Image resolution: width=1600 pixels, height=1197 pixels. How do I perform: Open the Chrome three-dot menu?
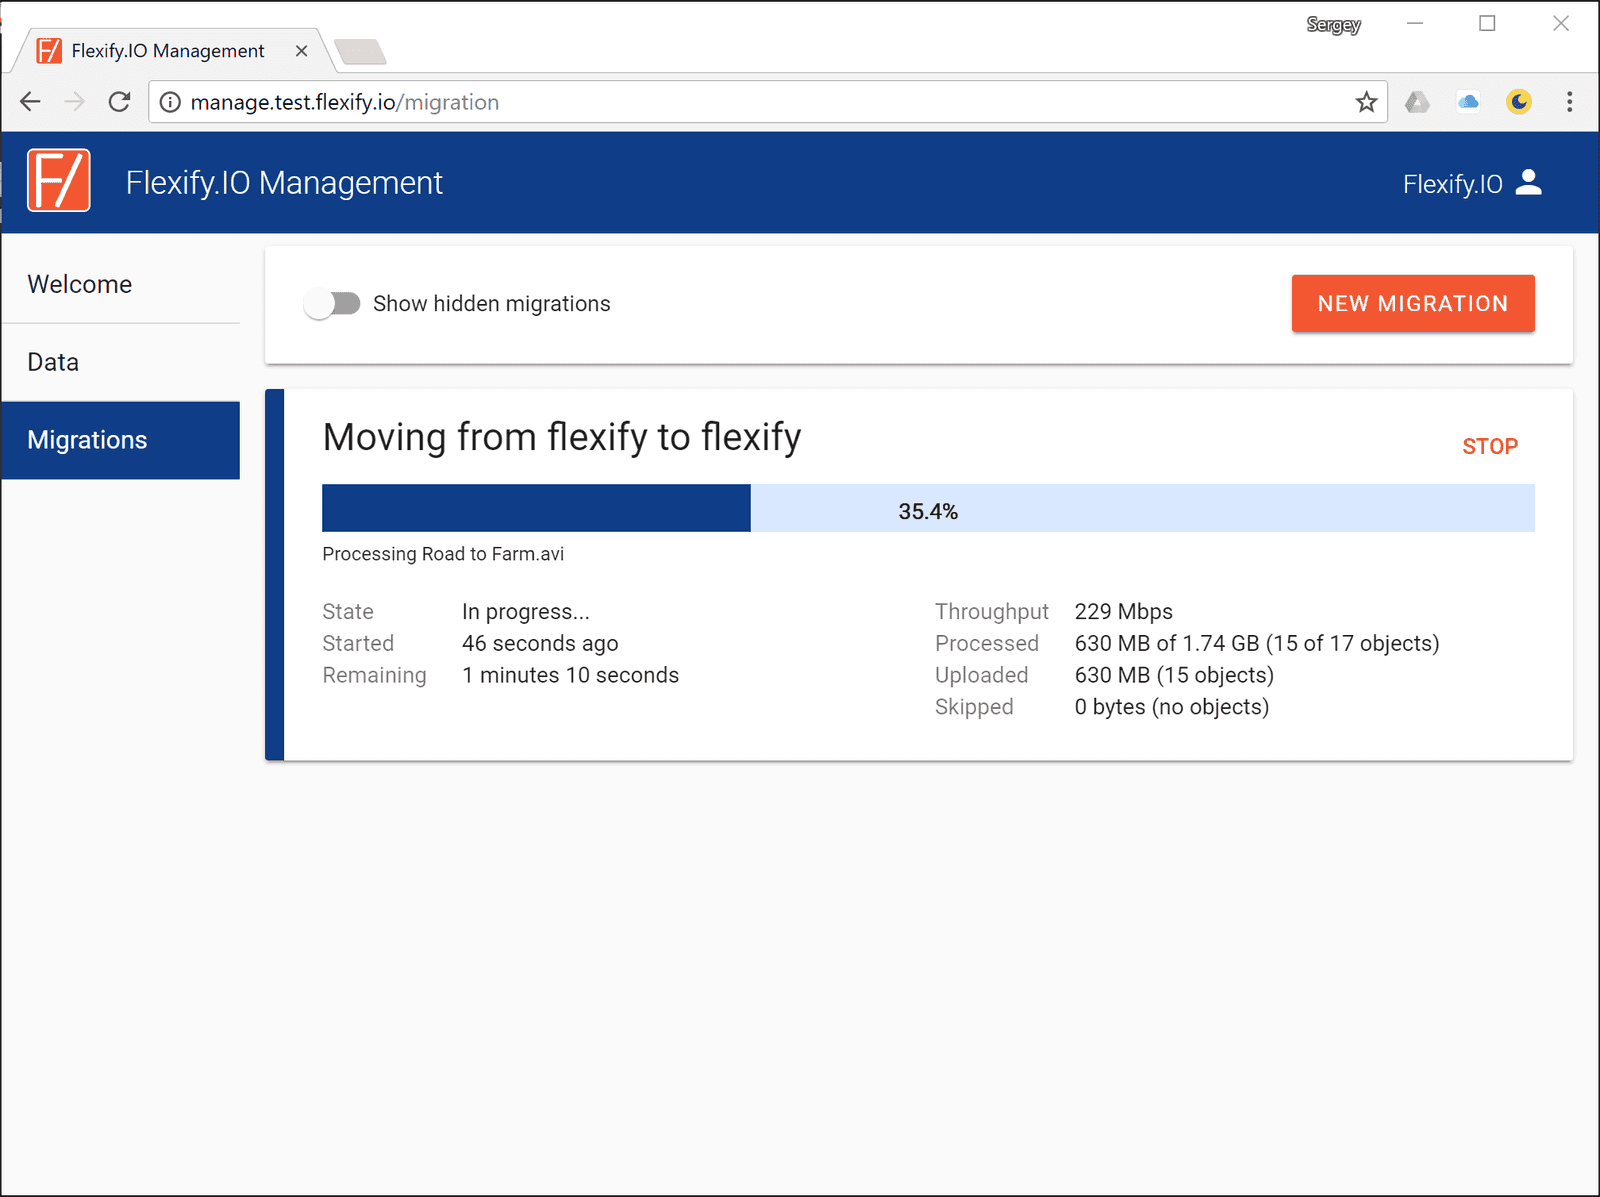coord(1569,101)
